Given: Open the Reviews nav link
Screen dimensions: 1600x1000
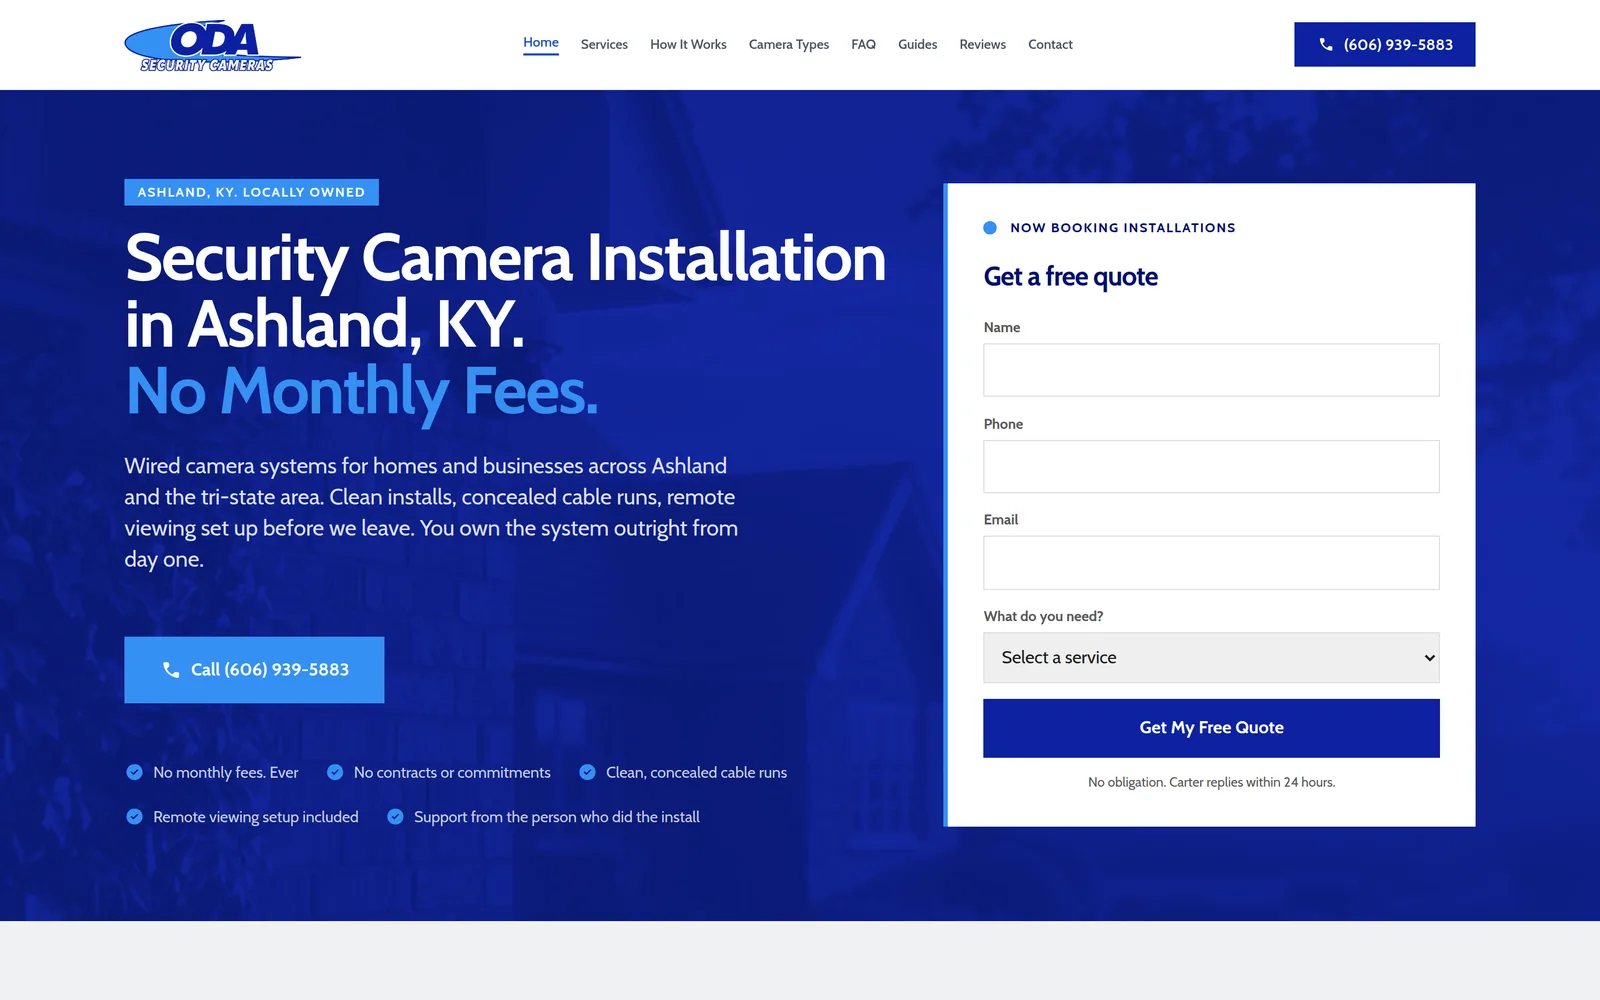Looking at the screenshot, I should click(982, 45).
